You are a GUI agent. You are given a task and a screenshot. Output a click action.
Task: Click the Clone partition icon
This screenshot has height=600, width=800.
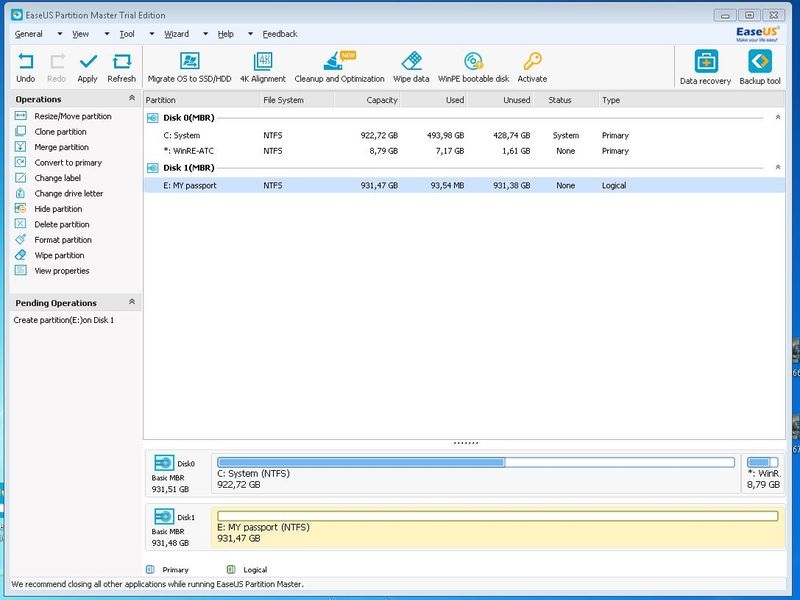click(x=20, y=131)
